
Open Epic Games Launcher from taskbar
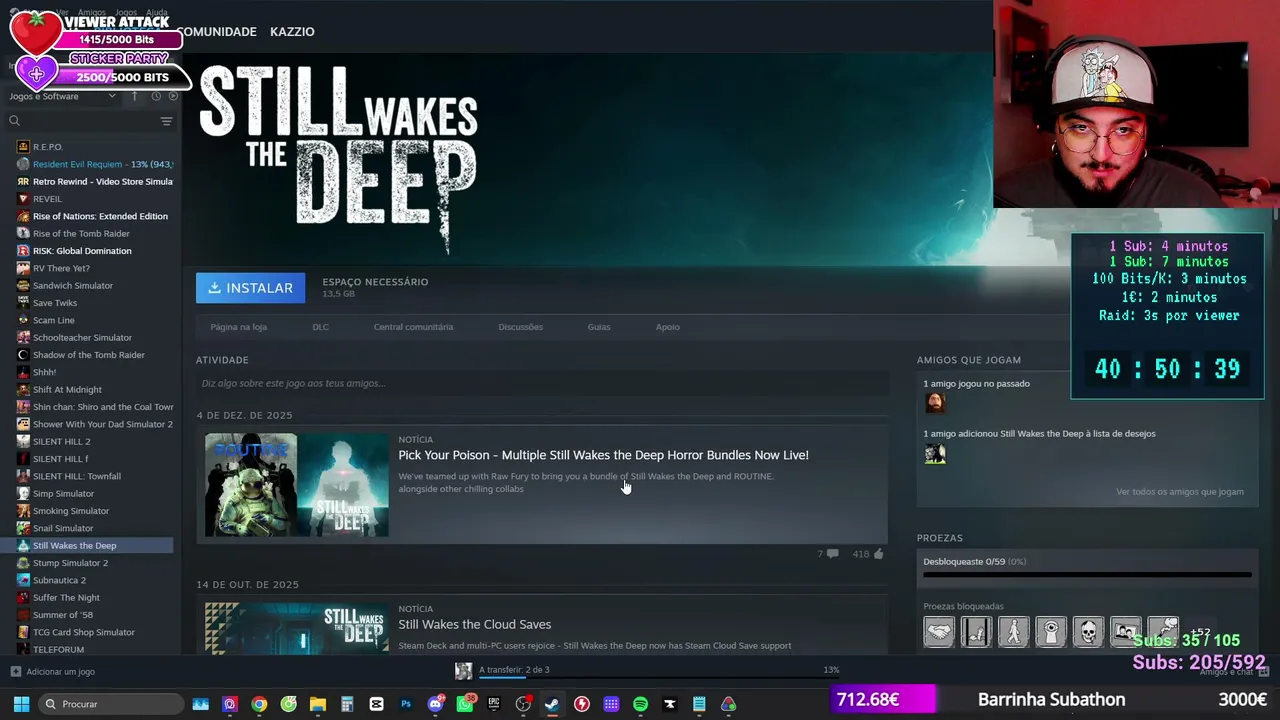coord(494,704)
